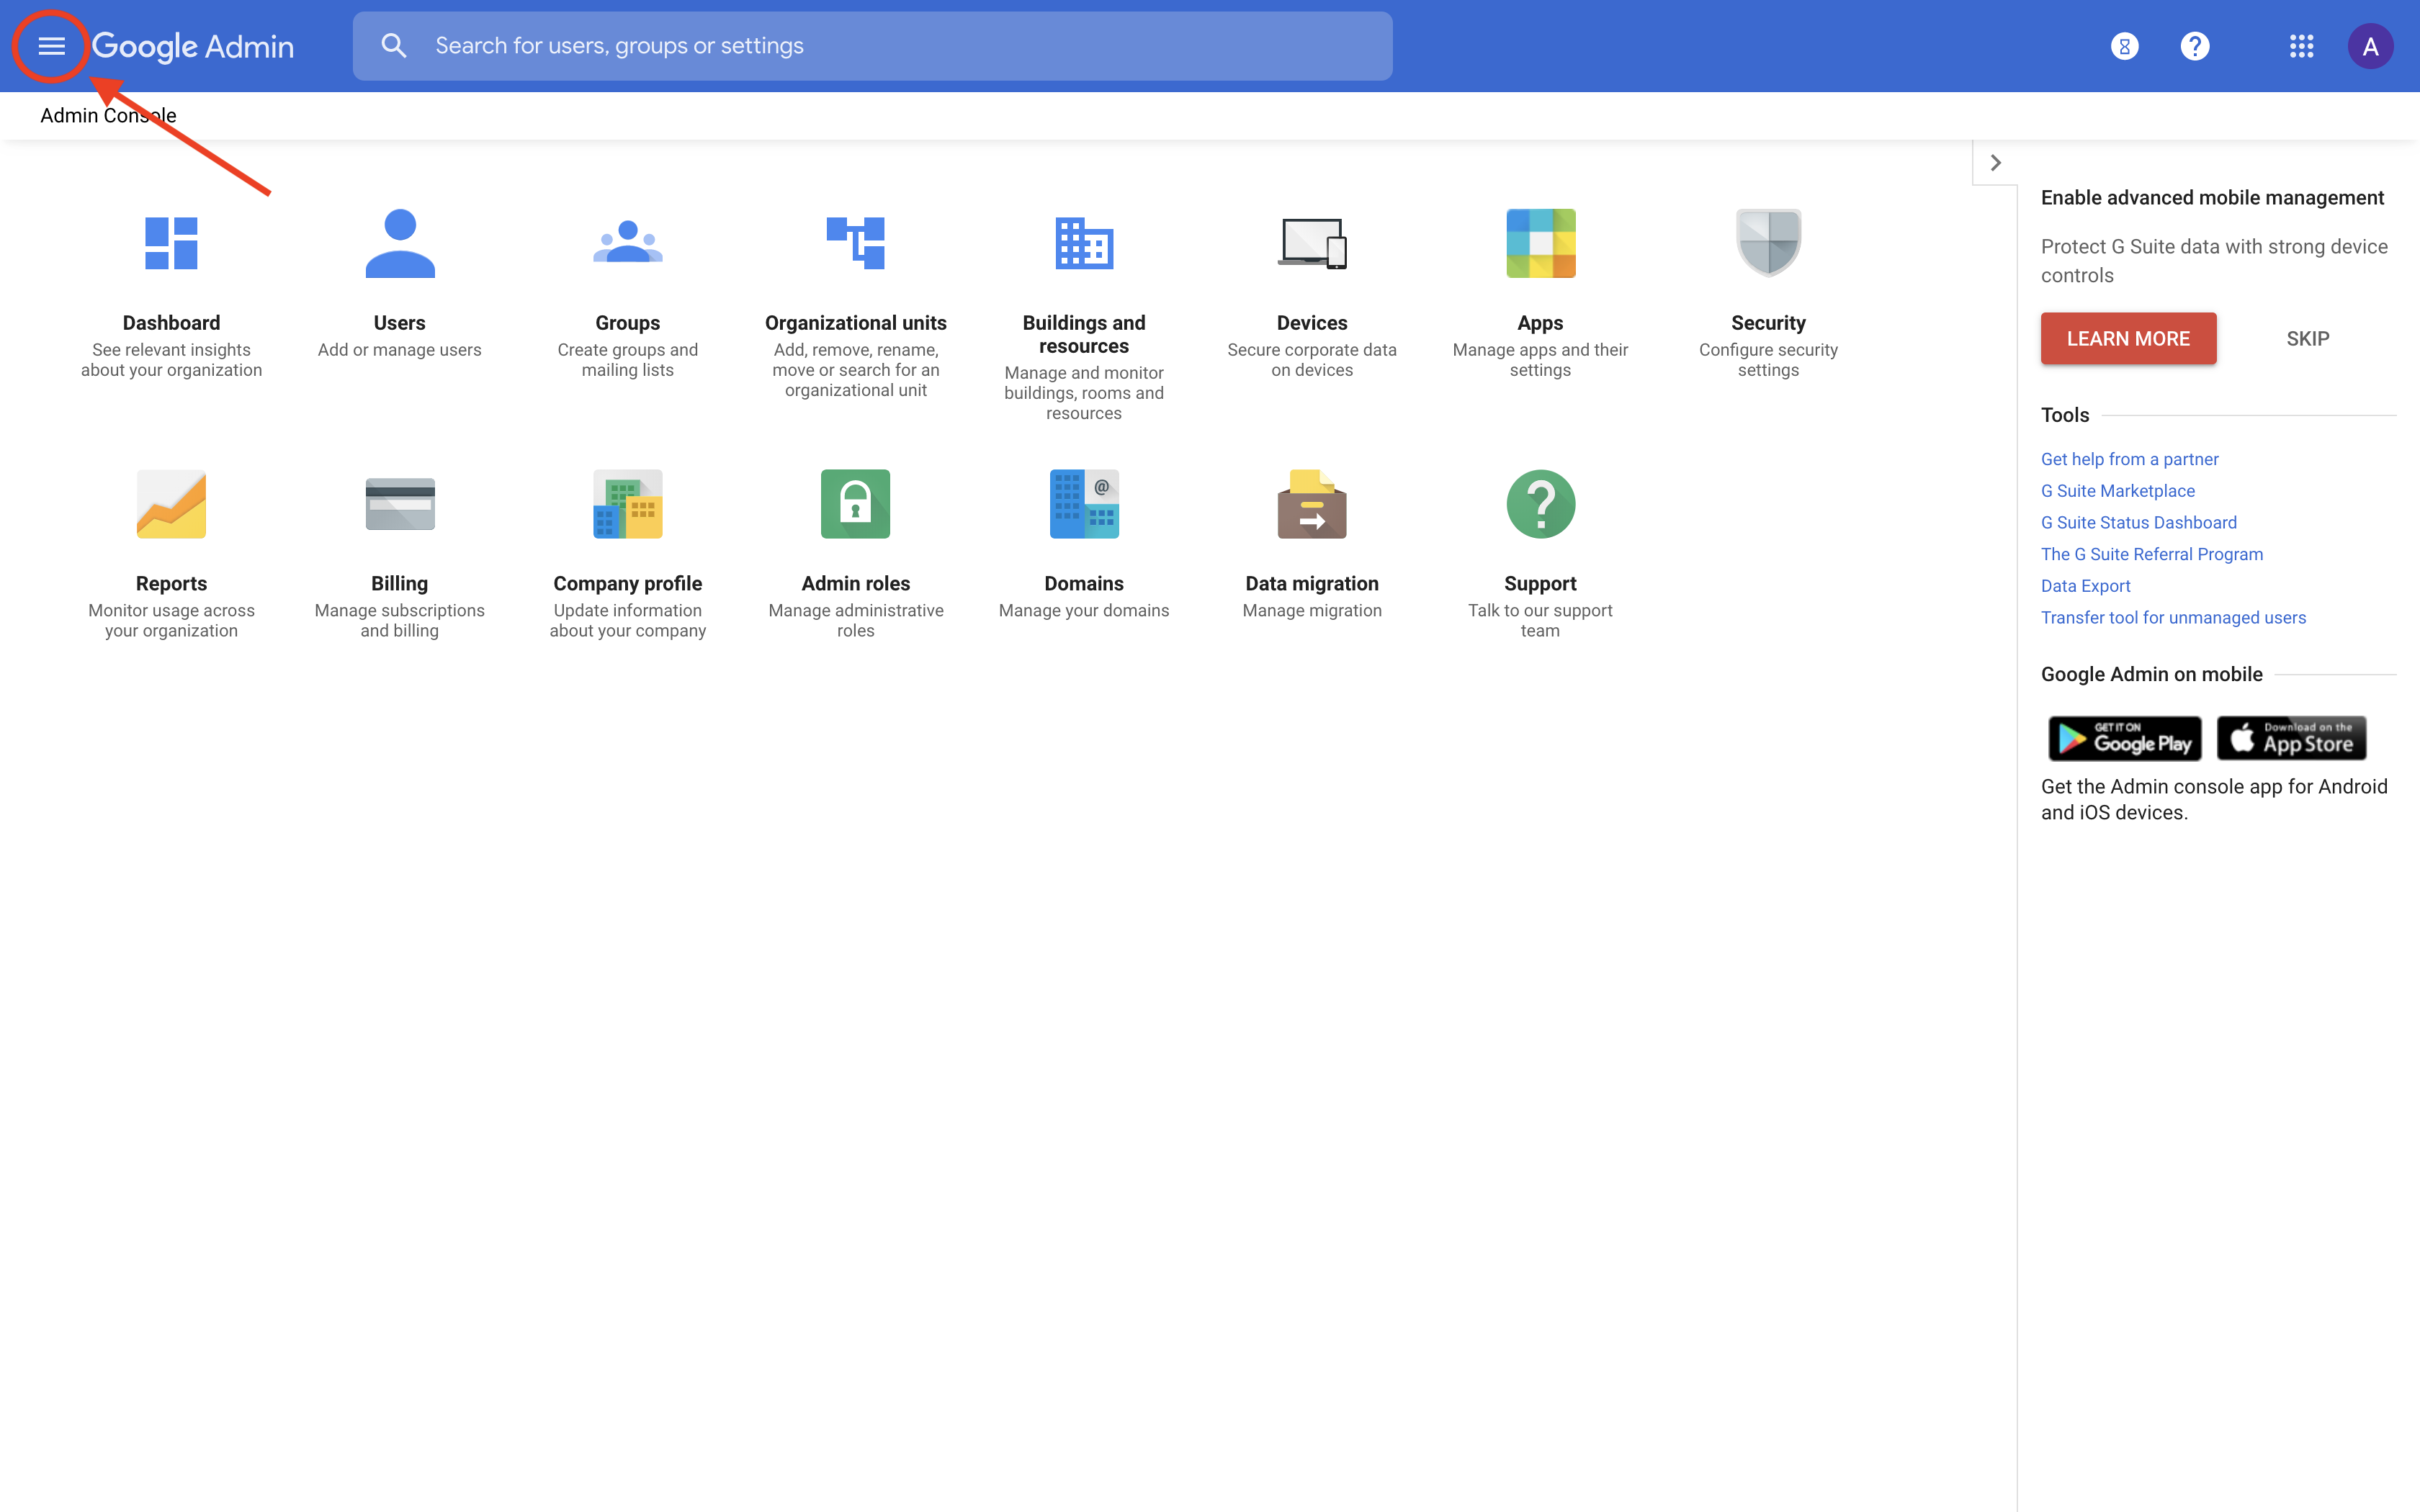The width and height of the screenshot is (2420, 1512).
Task: Open Organizational units icon
Action: click(x=855, y=243)
